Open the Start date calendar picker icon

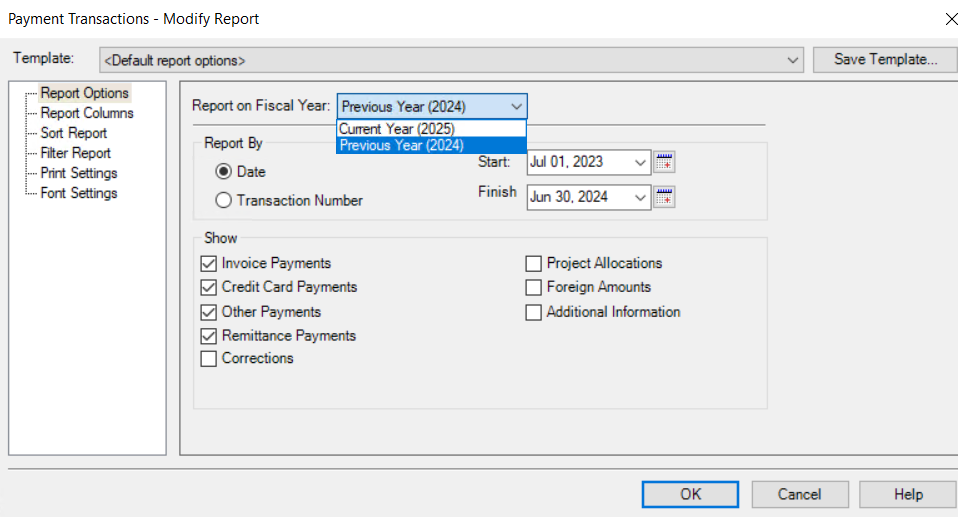pos(664,162)
